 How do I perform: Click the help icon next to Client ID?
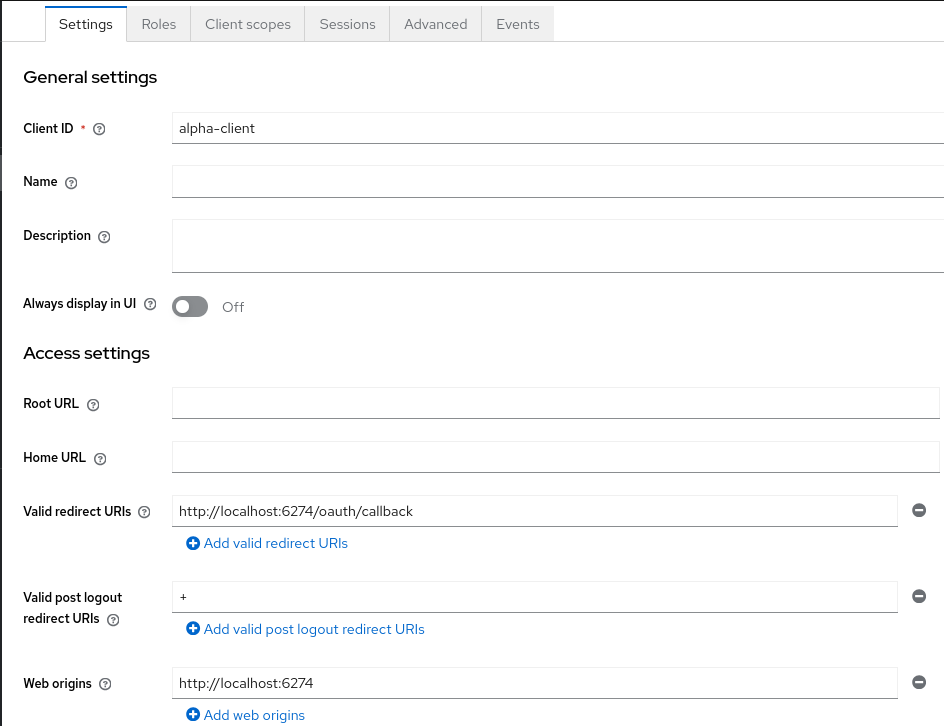pos(99,129)
